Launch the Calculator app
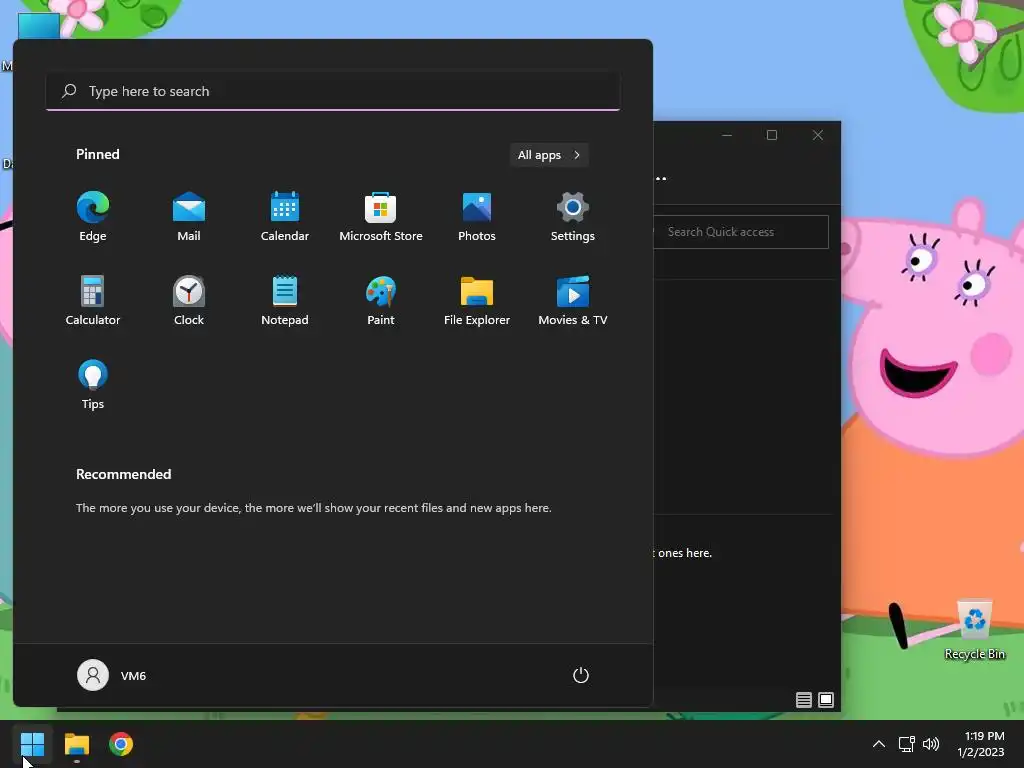This screenshot has width=1024, height=768. pyautogui.click(x=93, y=301)
